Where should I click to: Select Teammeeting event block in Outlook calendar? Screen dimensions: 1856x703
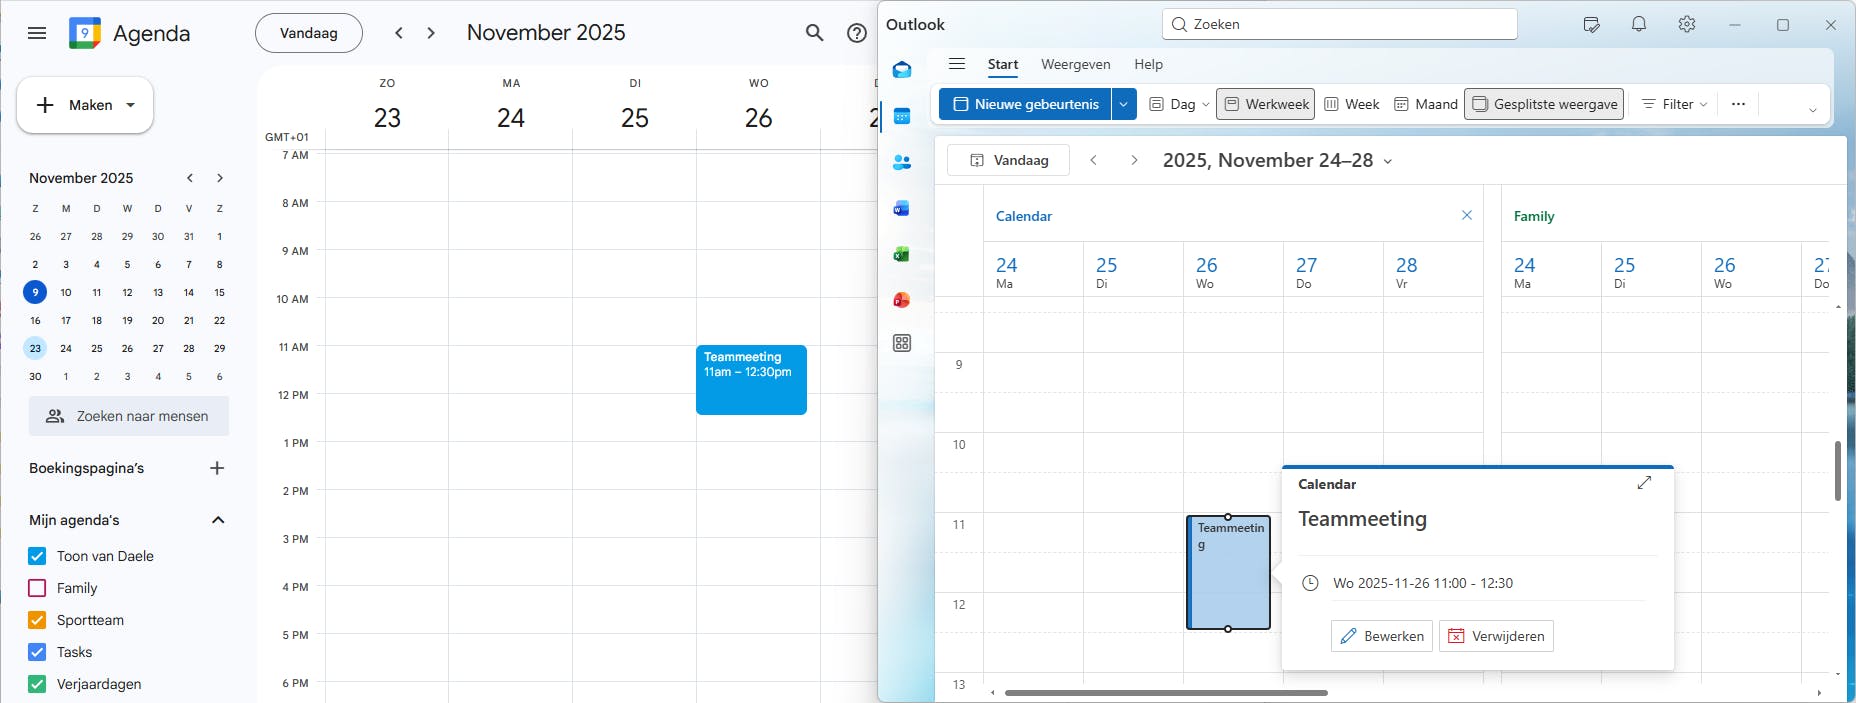[1228, 573]
